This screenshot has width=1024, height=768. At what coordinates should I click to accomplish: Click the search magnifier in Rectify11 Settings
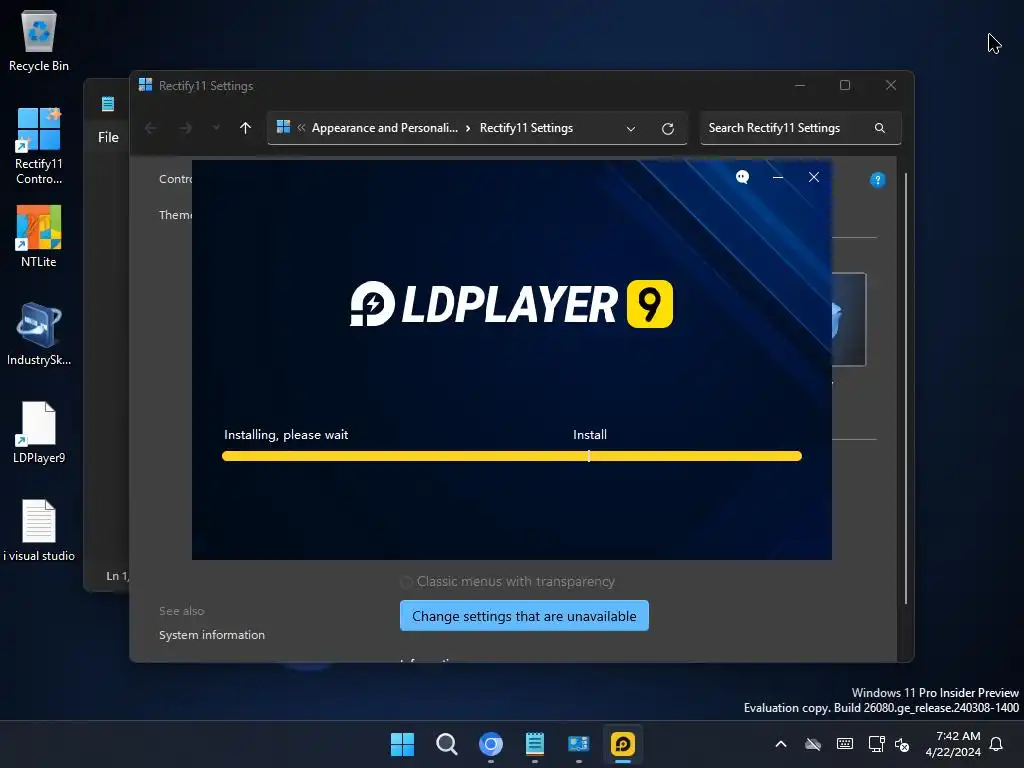click(880, 128)
